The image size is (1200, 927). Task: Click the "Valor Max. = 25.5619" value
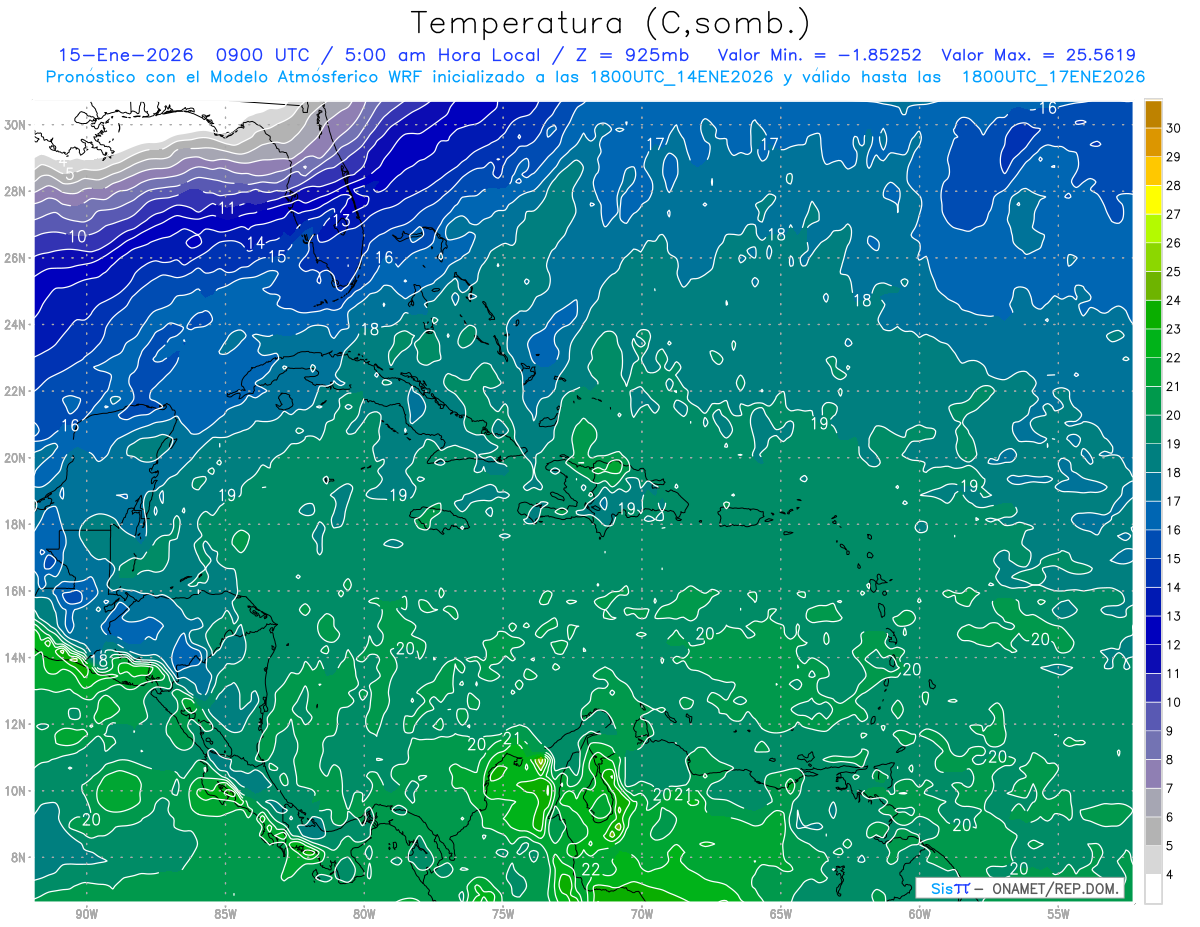click(1038, 55)
